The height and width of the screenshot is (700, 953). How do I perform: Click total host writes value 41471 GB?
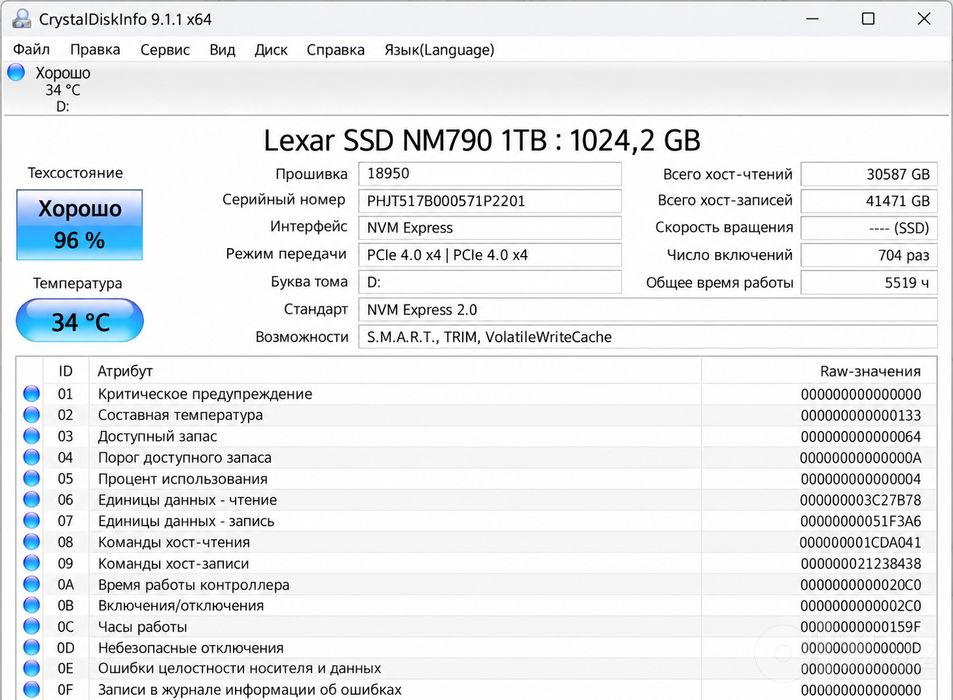869,201
